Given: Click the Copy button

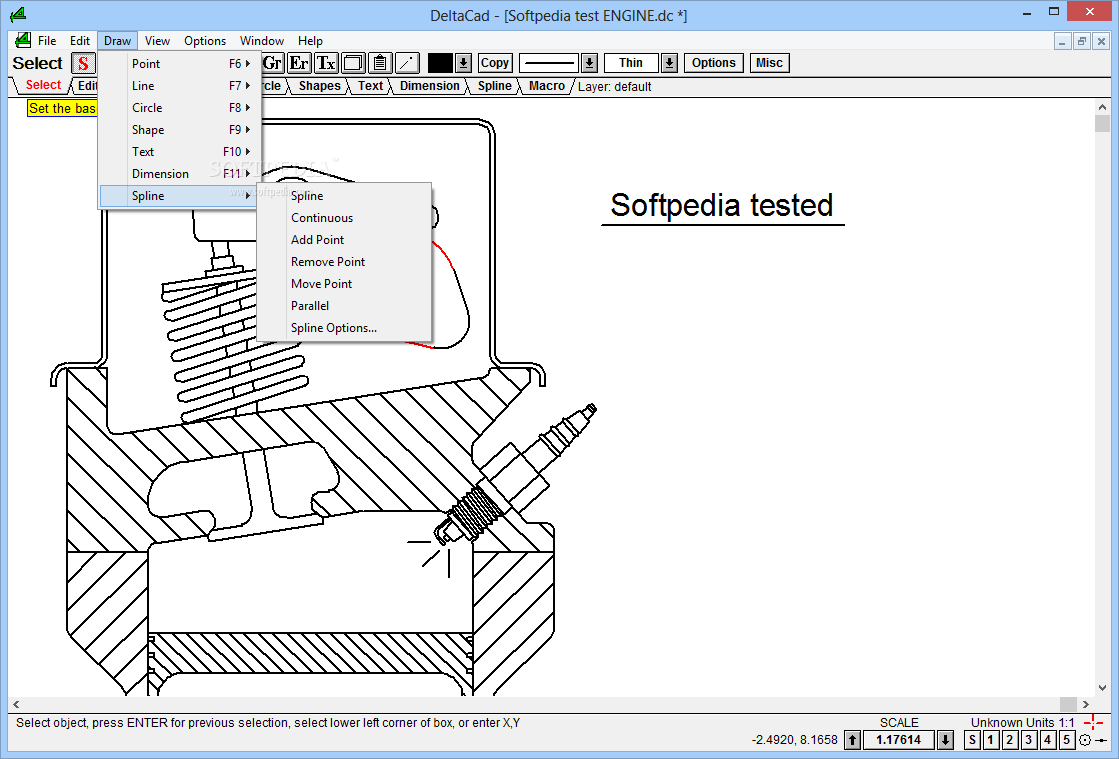Looking at the screenshot, I should [x=495, y=63].
